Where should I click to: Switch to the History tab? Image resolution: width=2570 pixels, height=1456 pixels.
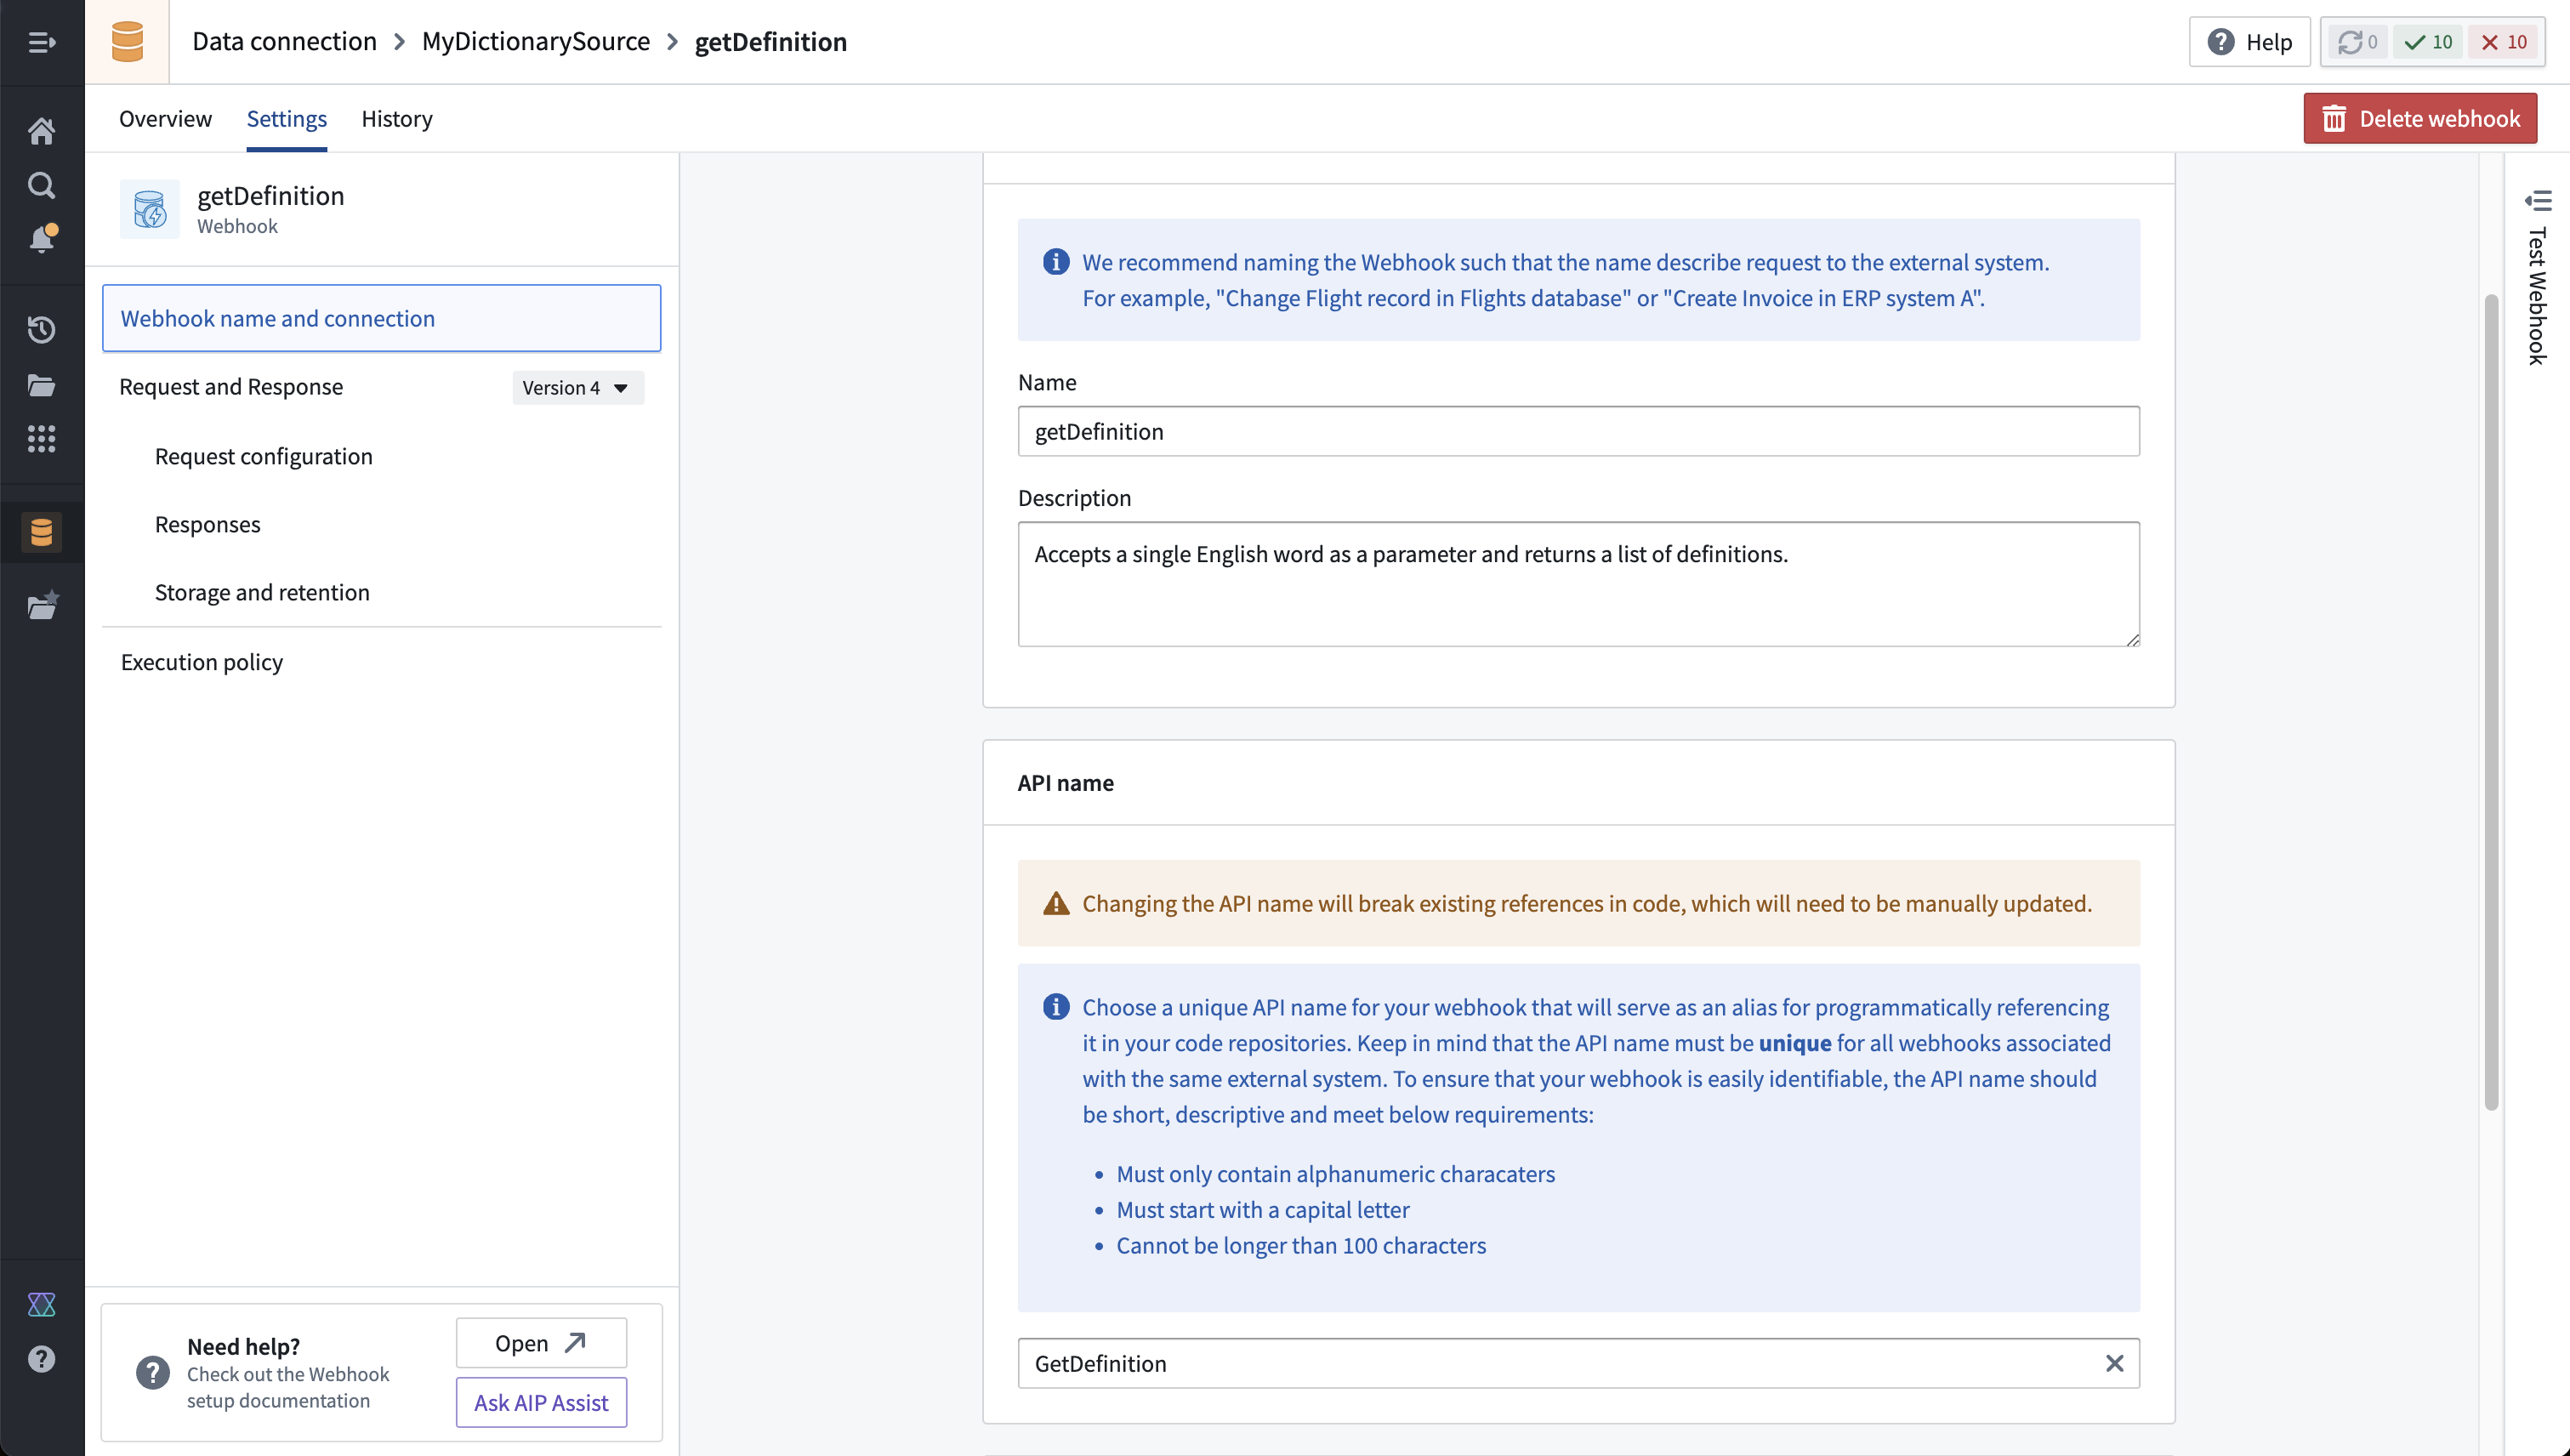(396, 119)
